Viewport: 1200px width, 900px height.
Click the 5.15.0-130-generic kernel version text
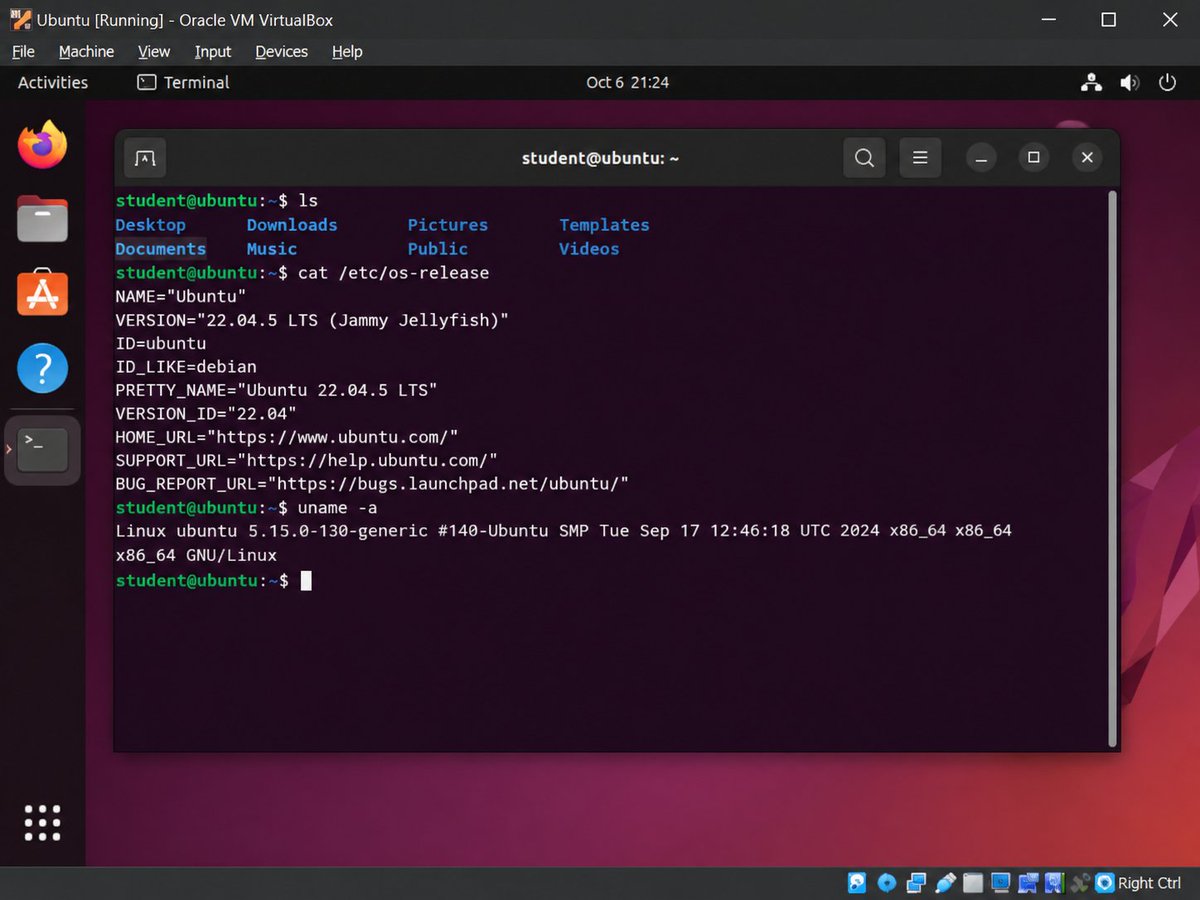(337, 531)
